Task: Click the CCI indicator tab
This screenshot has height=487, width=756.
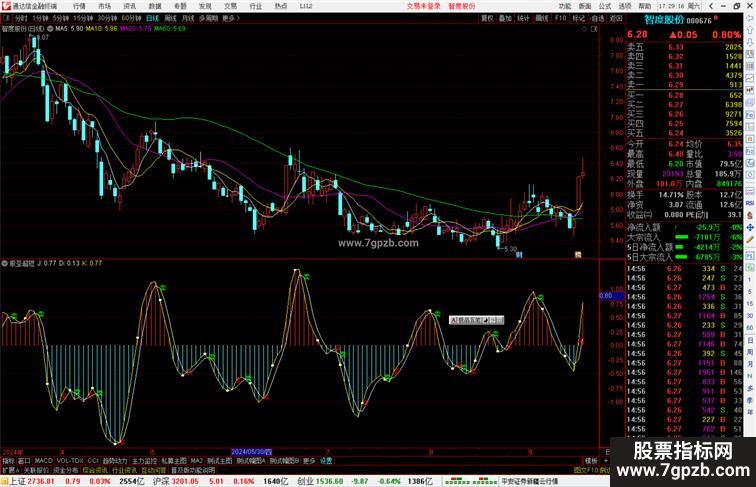Action: (93, 461)
